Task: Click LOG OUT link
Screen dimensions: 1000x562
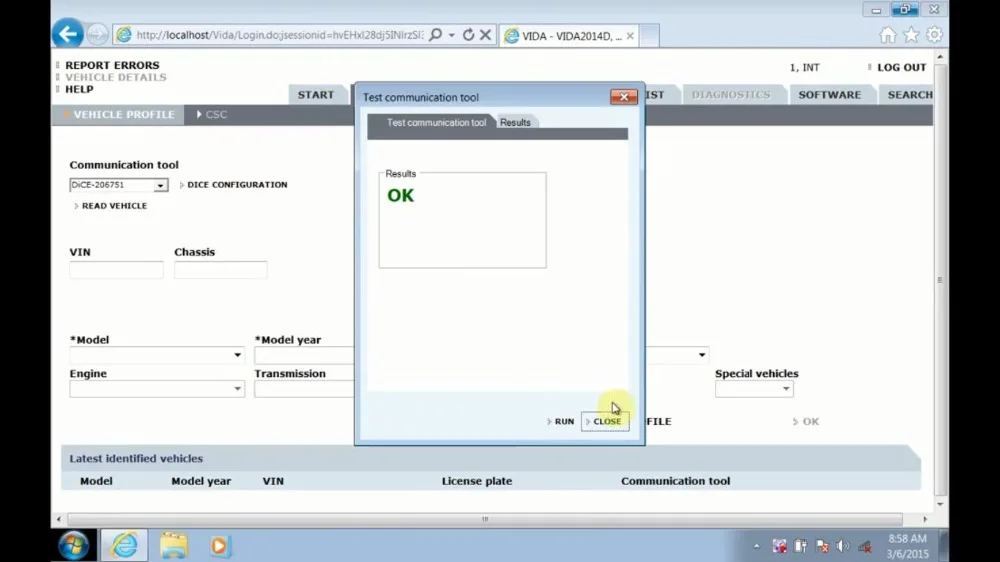Action: [x=901, y=67]
